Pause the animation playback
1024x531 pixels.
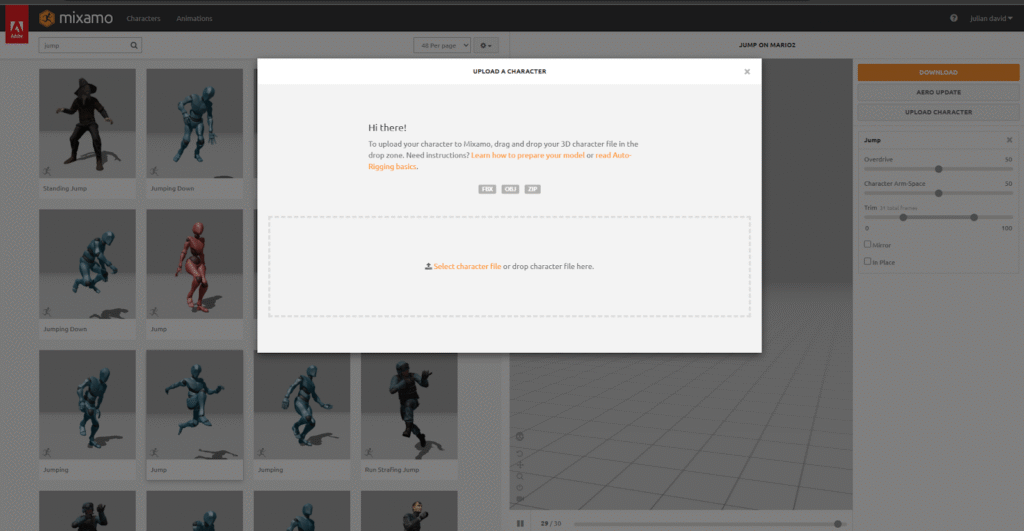pos(520,523)
